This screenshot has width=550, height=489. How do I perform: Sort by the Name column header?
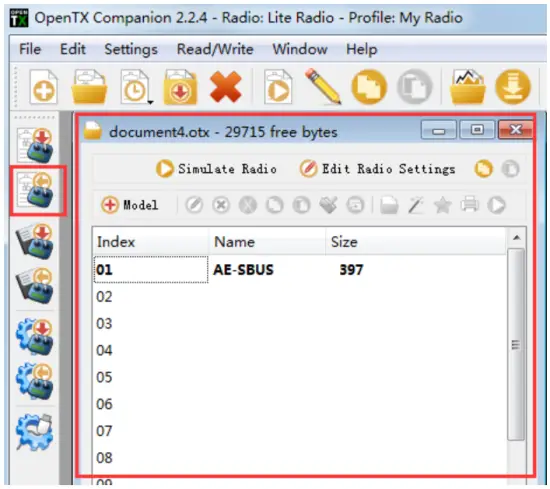click(267, 242)
